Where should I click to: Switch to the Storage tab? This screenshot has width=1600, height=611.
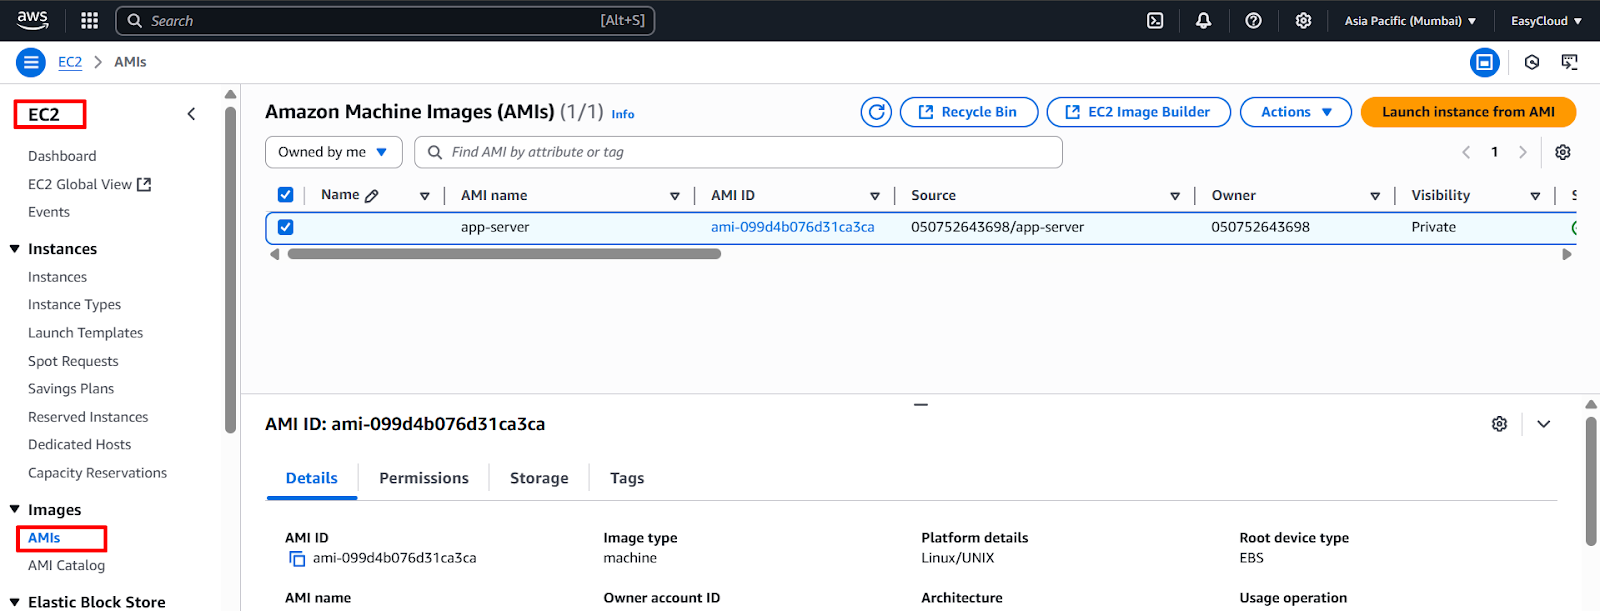(x=539, y=478)
